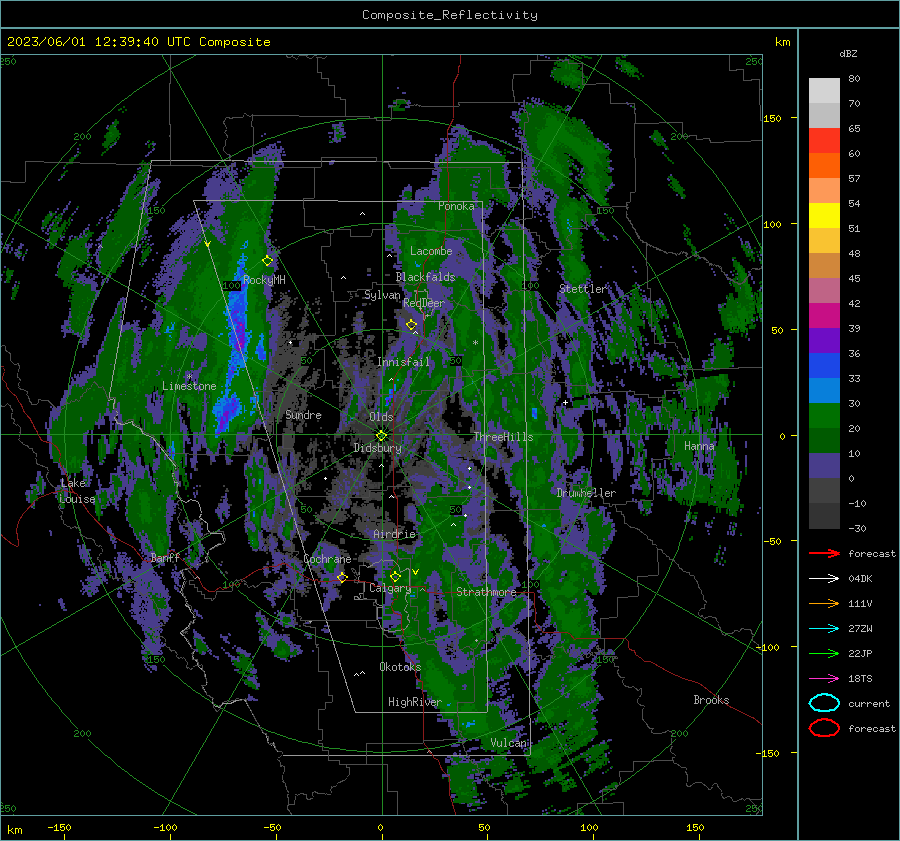The width and height of the screenshot is (900, 841).
Task: Click the Drumheller label
Action: pos(586,493)
